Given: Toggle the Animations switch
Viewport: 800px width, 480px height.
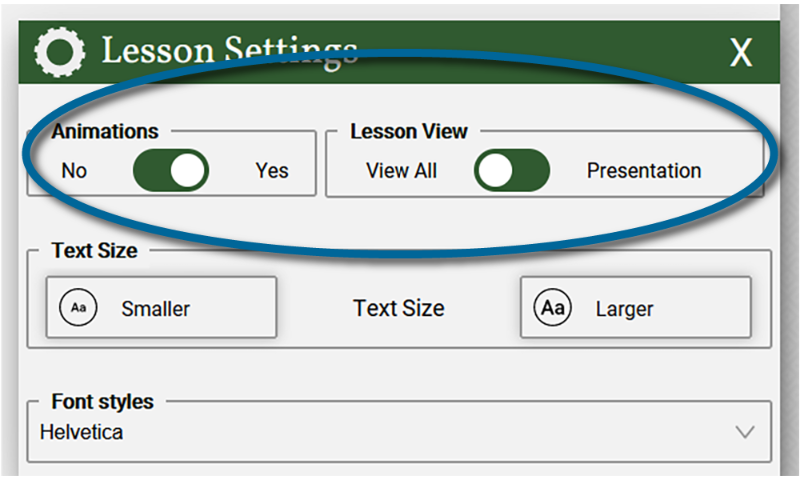Looking at the screenshot, I should click(170, 170).
